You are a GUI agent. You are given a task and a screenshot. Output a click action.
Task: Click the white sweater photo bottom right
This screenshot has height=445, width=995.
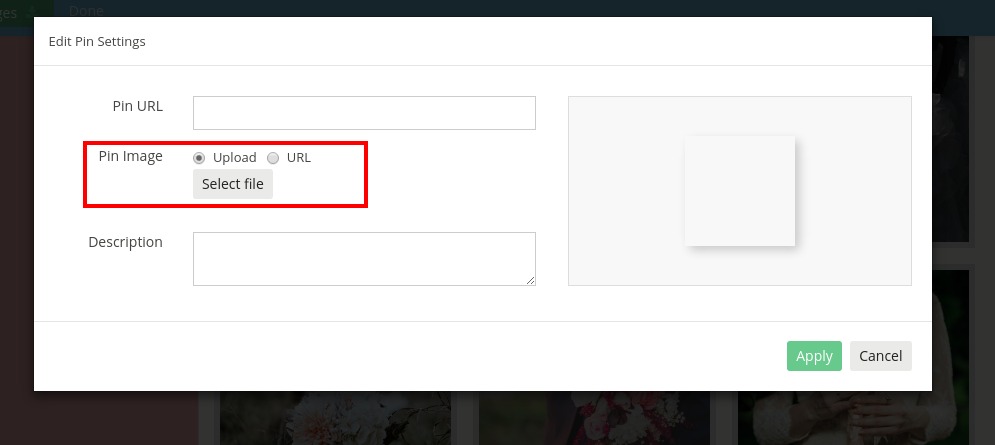[853, 418]
